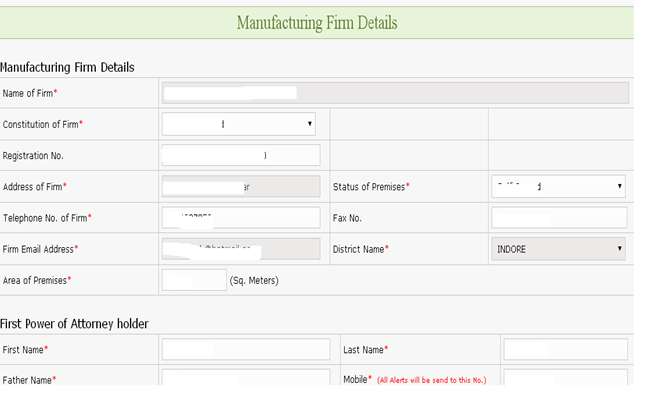Click the First Power of Attorney holder heading
Image resolution: width=650 pixels, height=400 pixels.
point(74,324)
